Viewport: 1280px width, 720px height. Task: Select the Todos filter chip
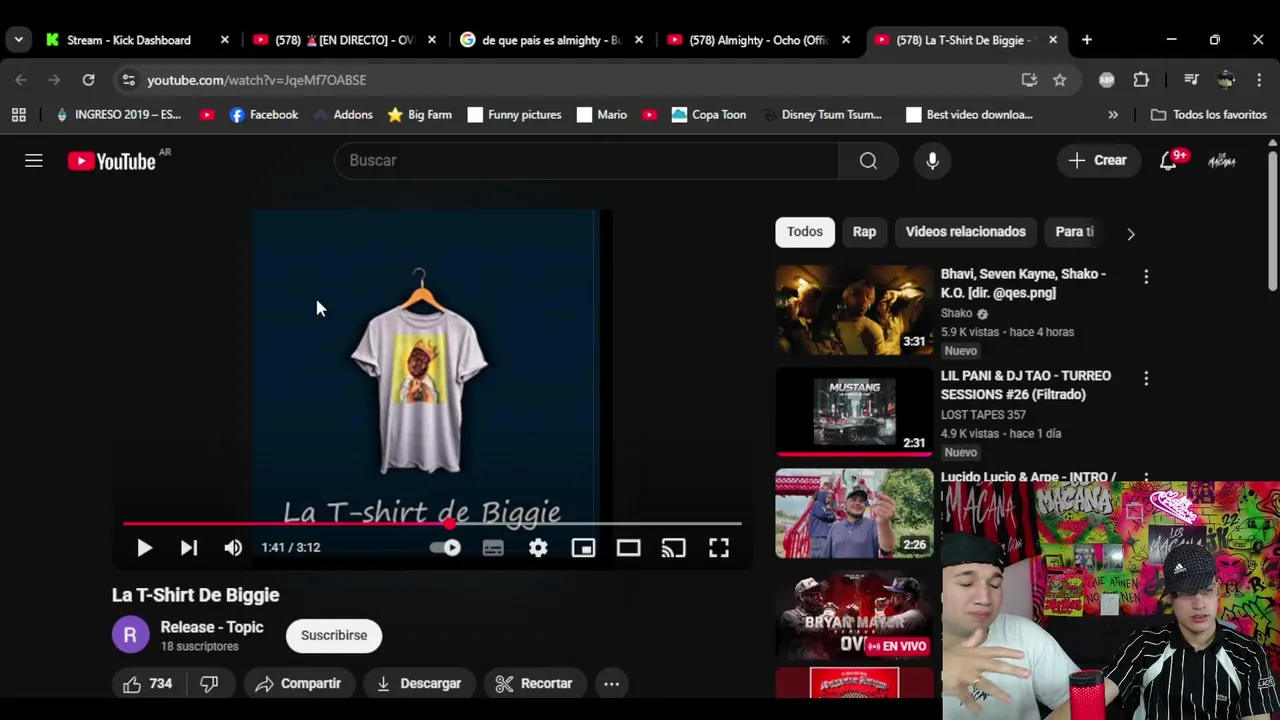point(805,232)
